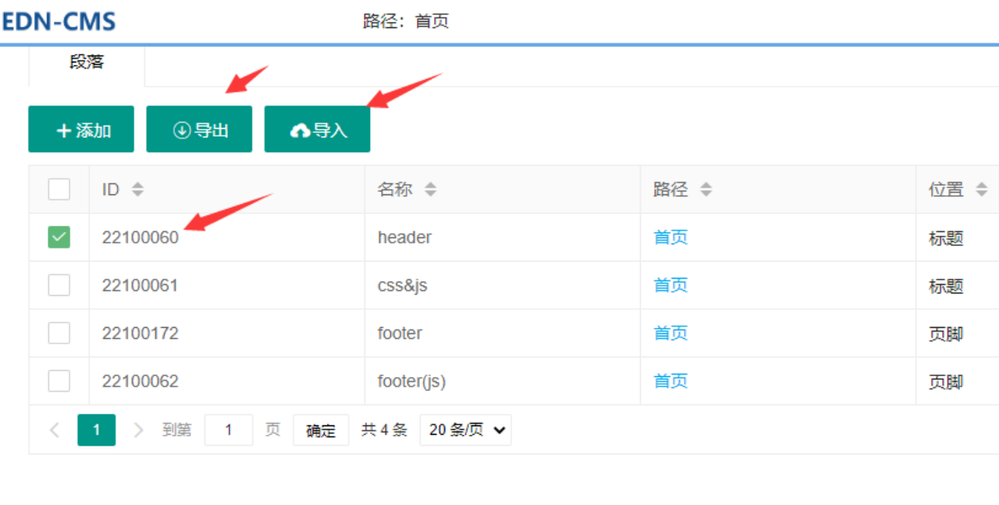Image resolution: width=999 pixels, height=505 pixels.
Task: Switch to the 段落 tab
Action: (87, 62)
